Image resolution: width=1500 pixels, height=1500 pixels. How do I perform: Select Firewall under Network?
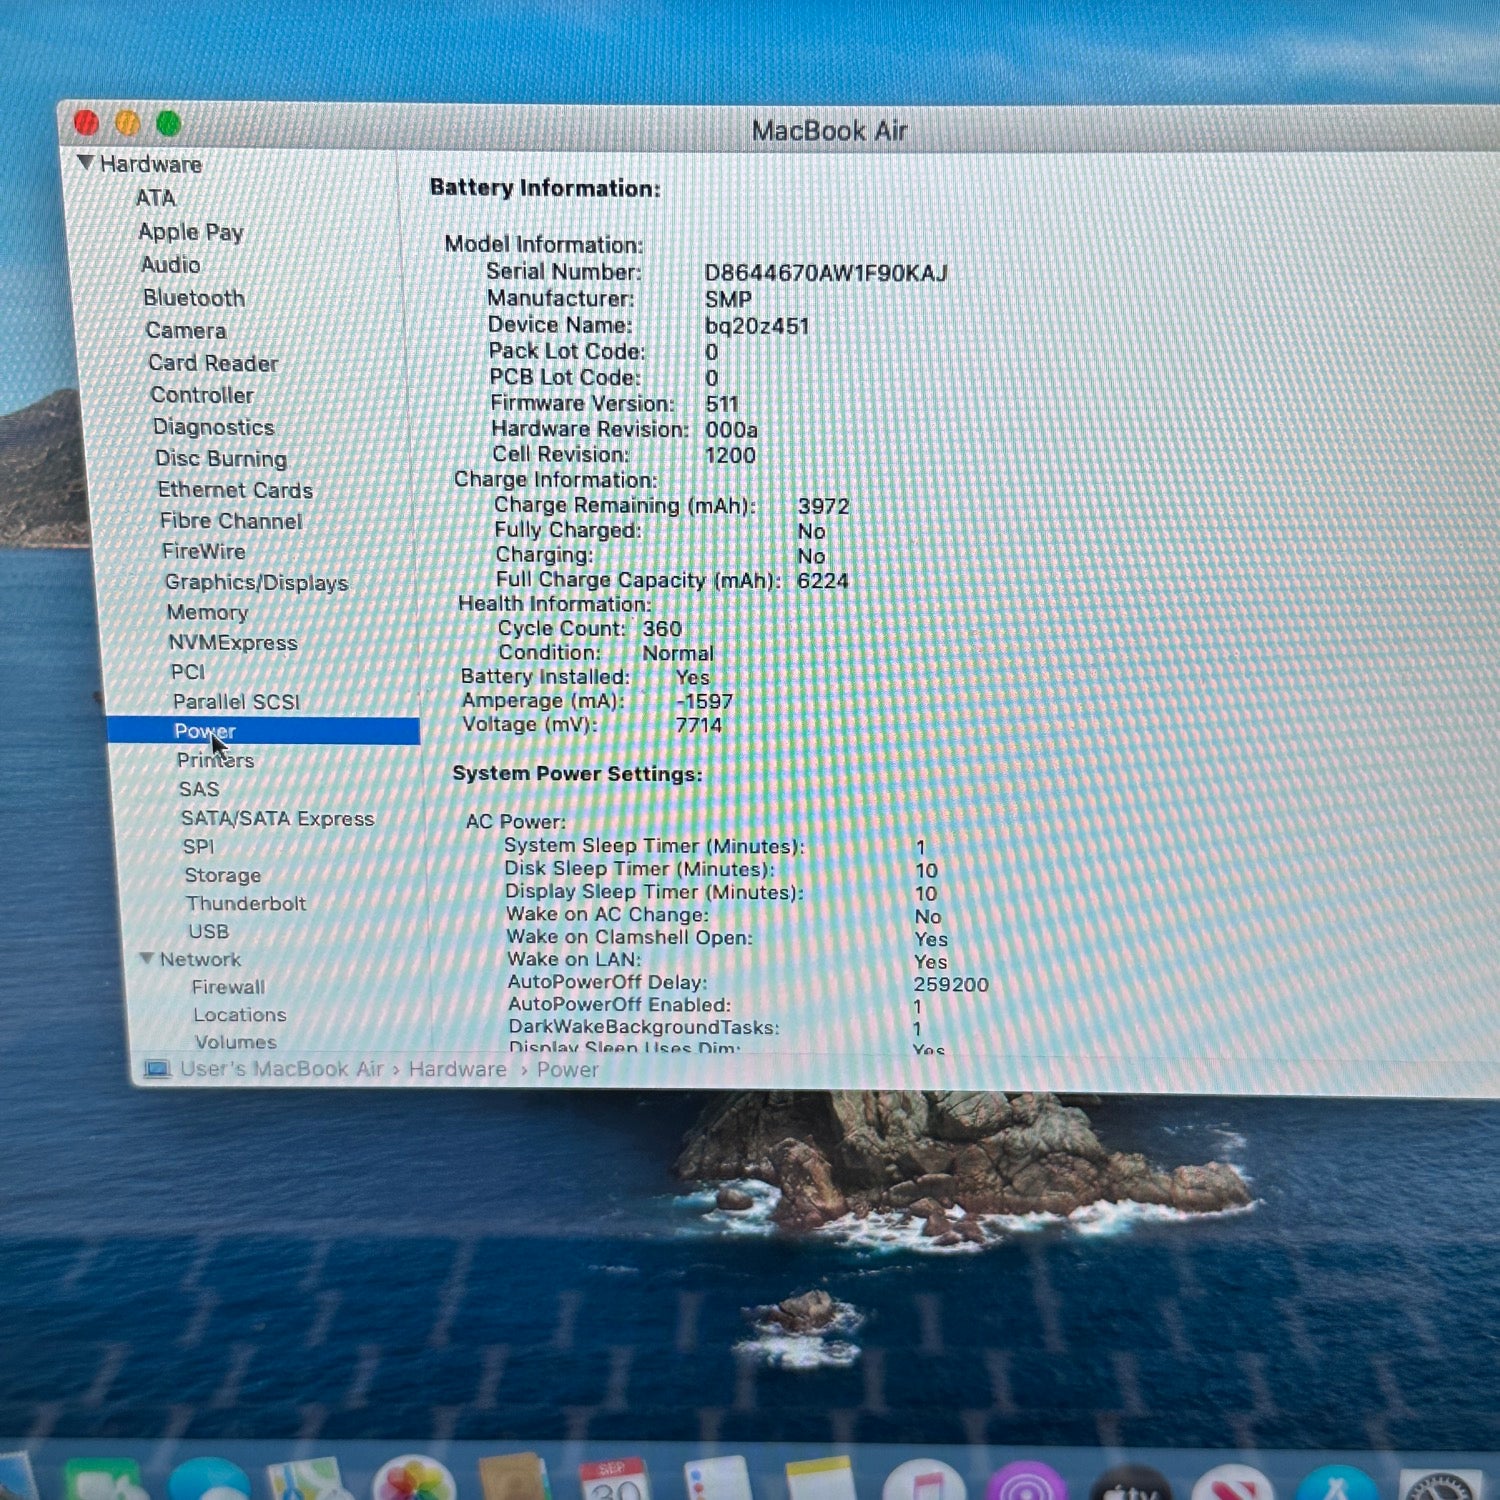pos(228,987)
